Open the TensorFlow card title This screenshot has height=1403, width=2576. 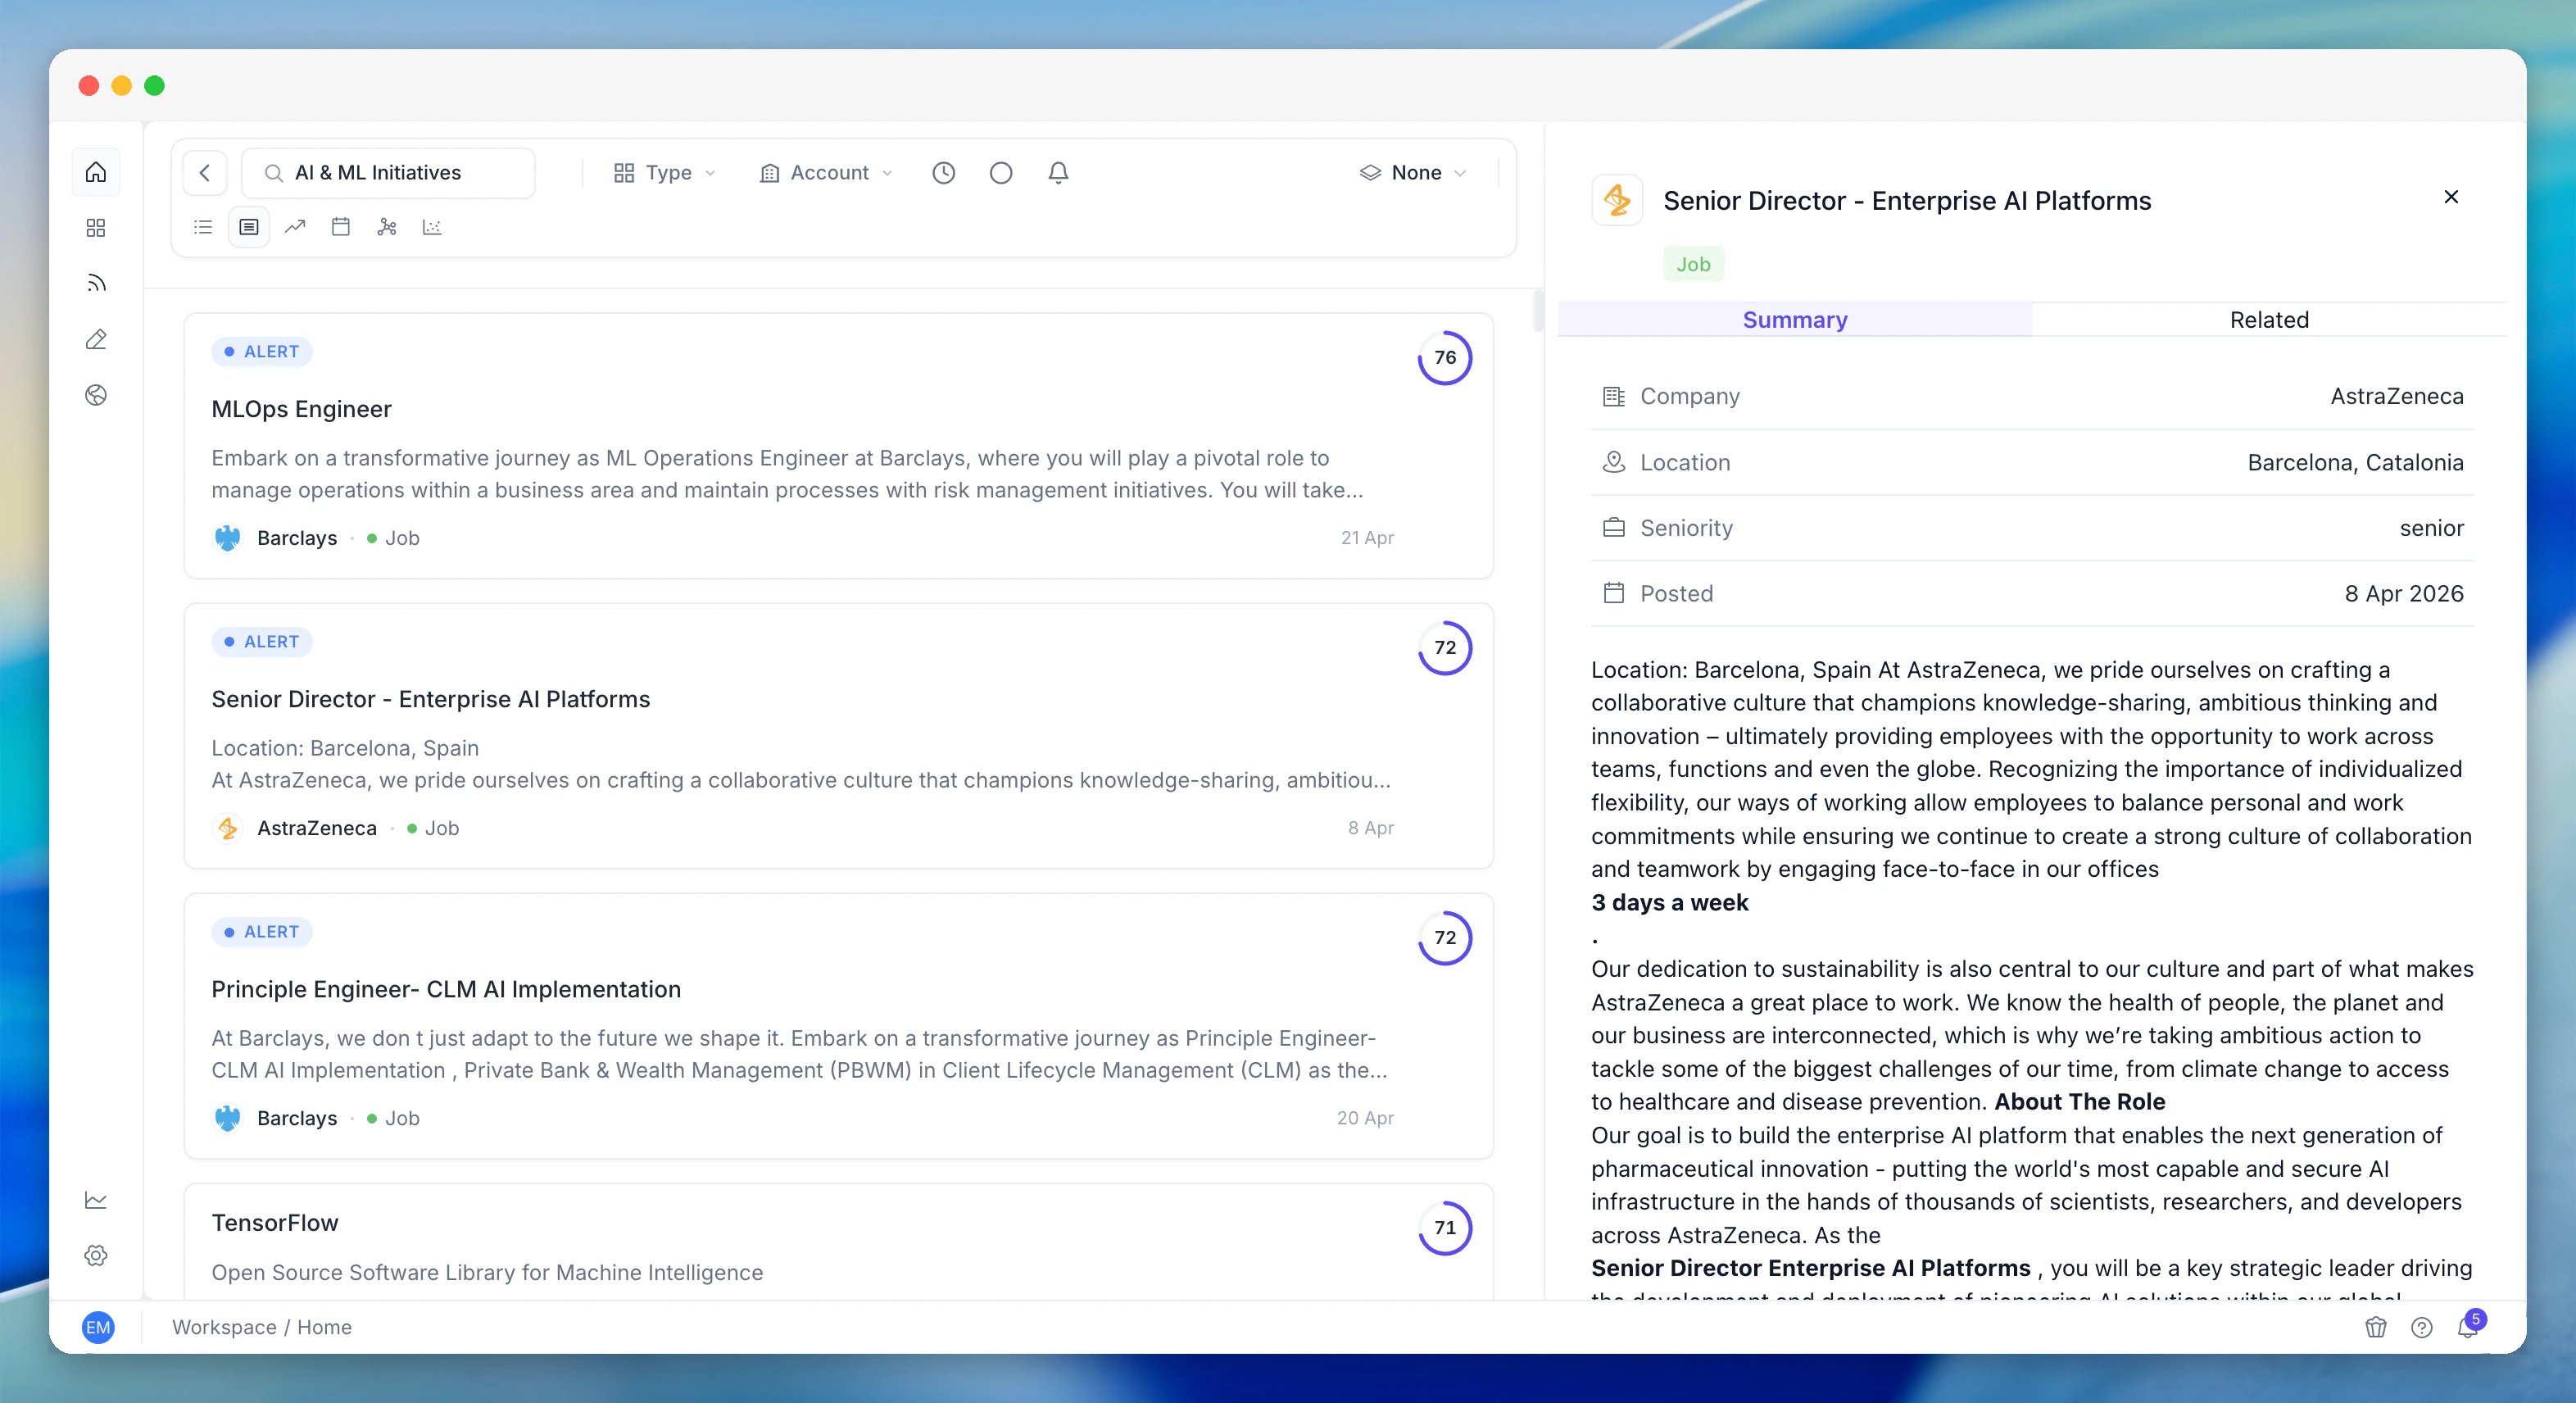tap(275, 1223)
